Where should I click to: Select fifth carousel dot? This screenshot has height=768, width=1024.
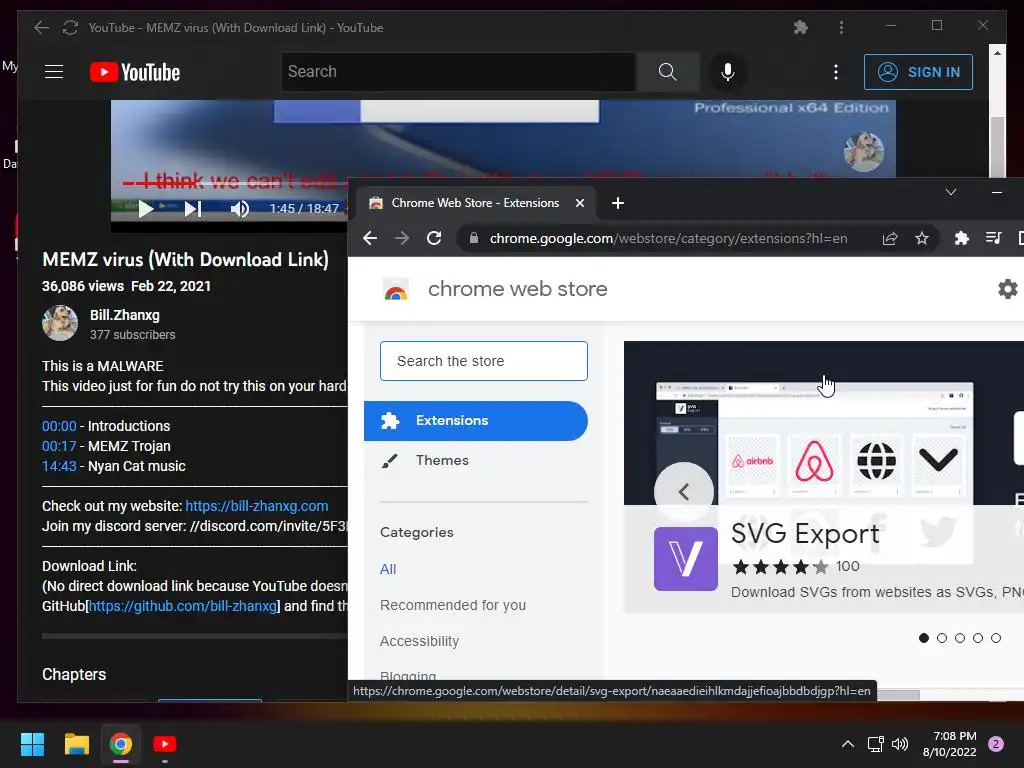[996, 638]
